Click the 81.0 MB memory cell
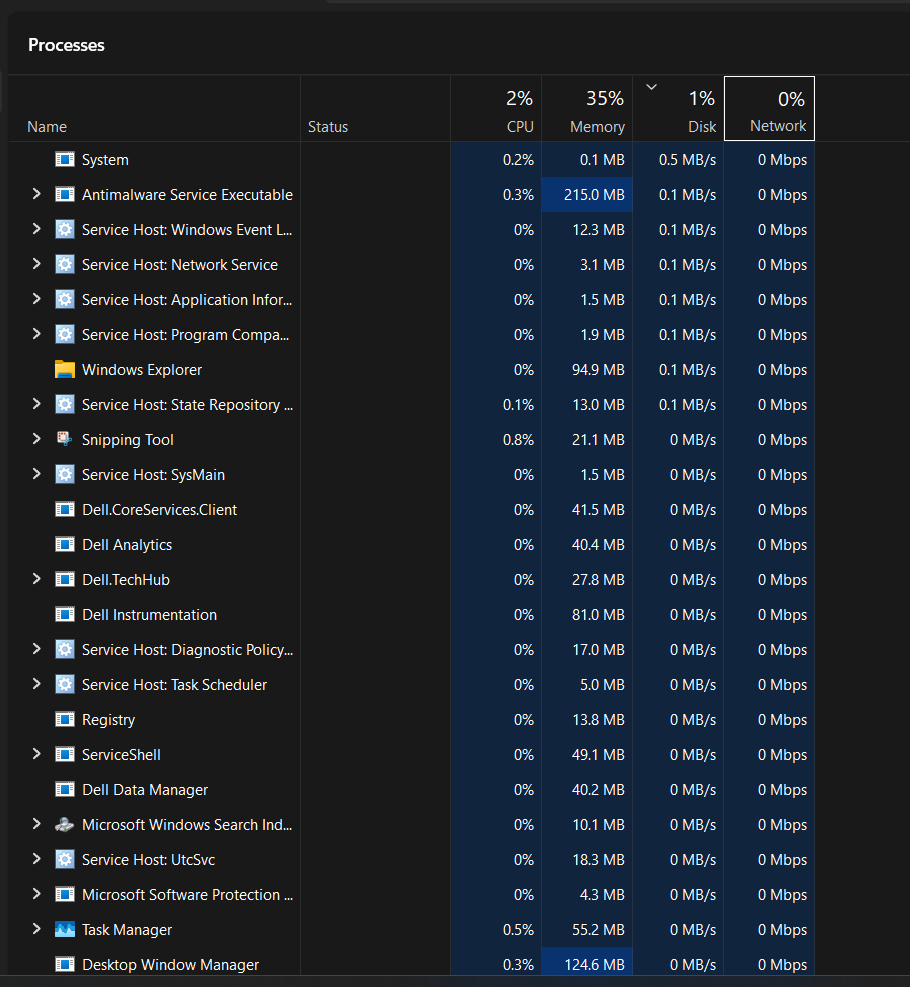Screen dimensions: 910x987 click(587, 614)
